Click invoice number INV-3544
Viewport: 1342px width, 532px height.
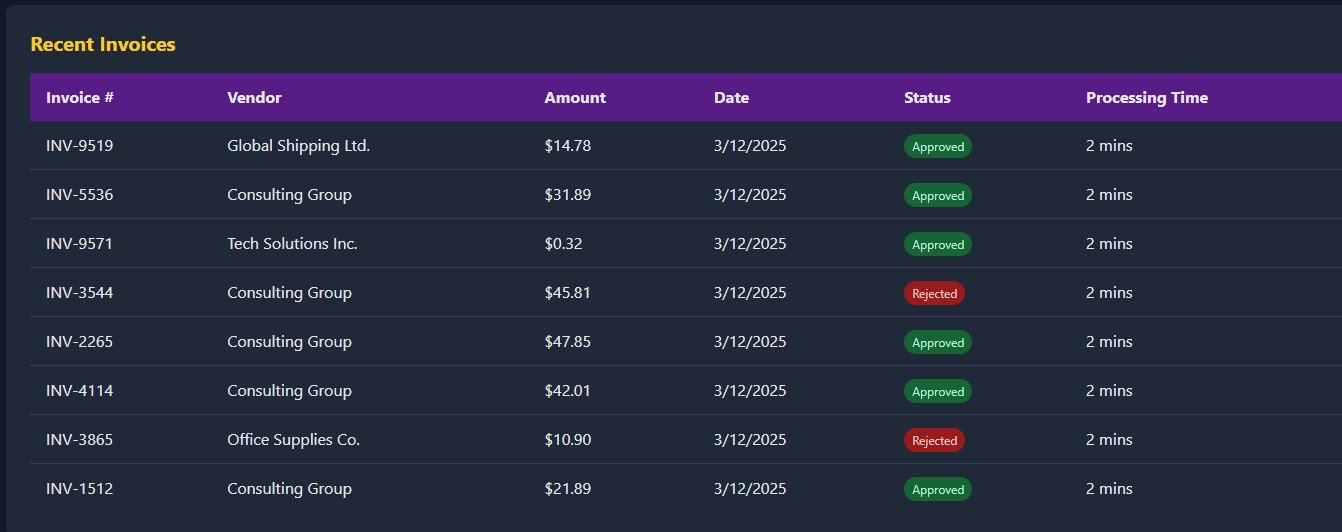coord(80,293)
